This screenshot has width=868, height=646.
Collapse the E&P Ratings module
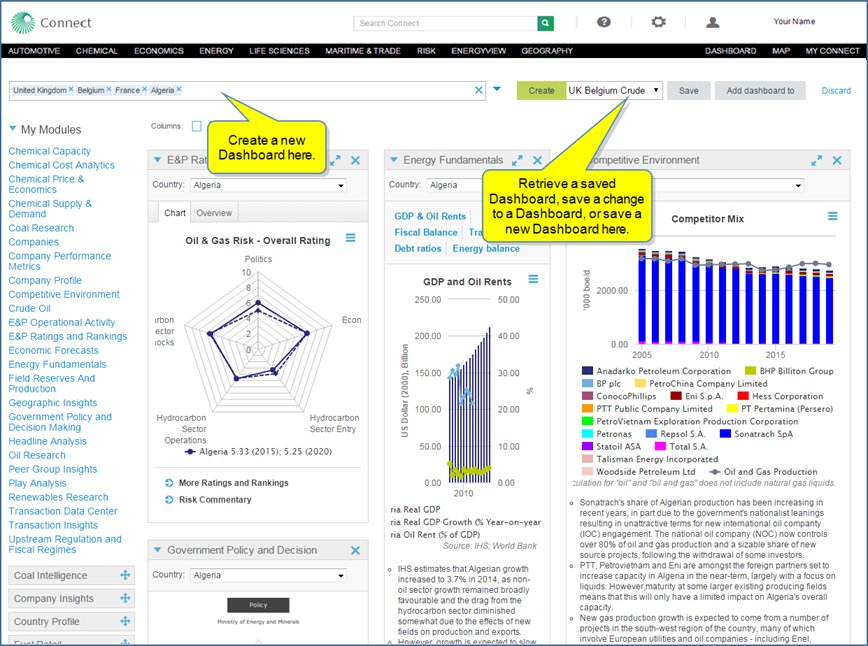(x=157, y=159)
